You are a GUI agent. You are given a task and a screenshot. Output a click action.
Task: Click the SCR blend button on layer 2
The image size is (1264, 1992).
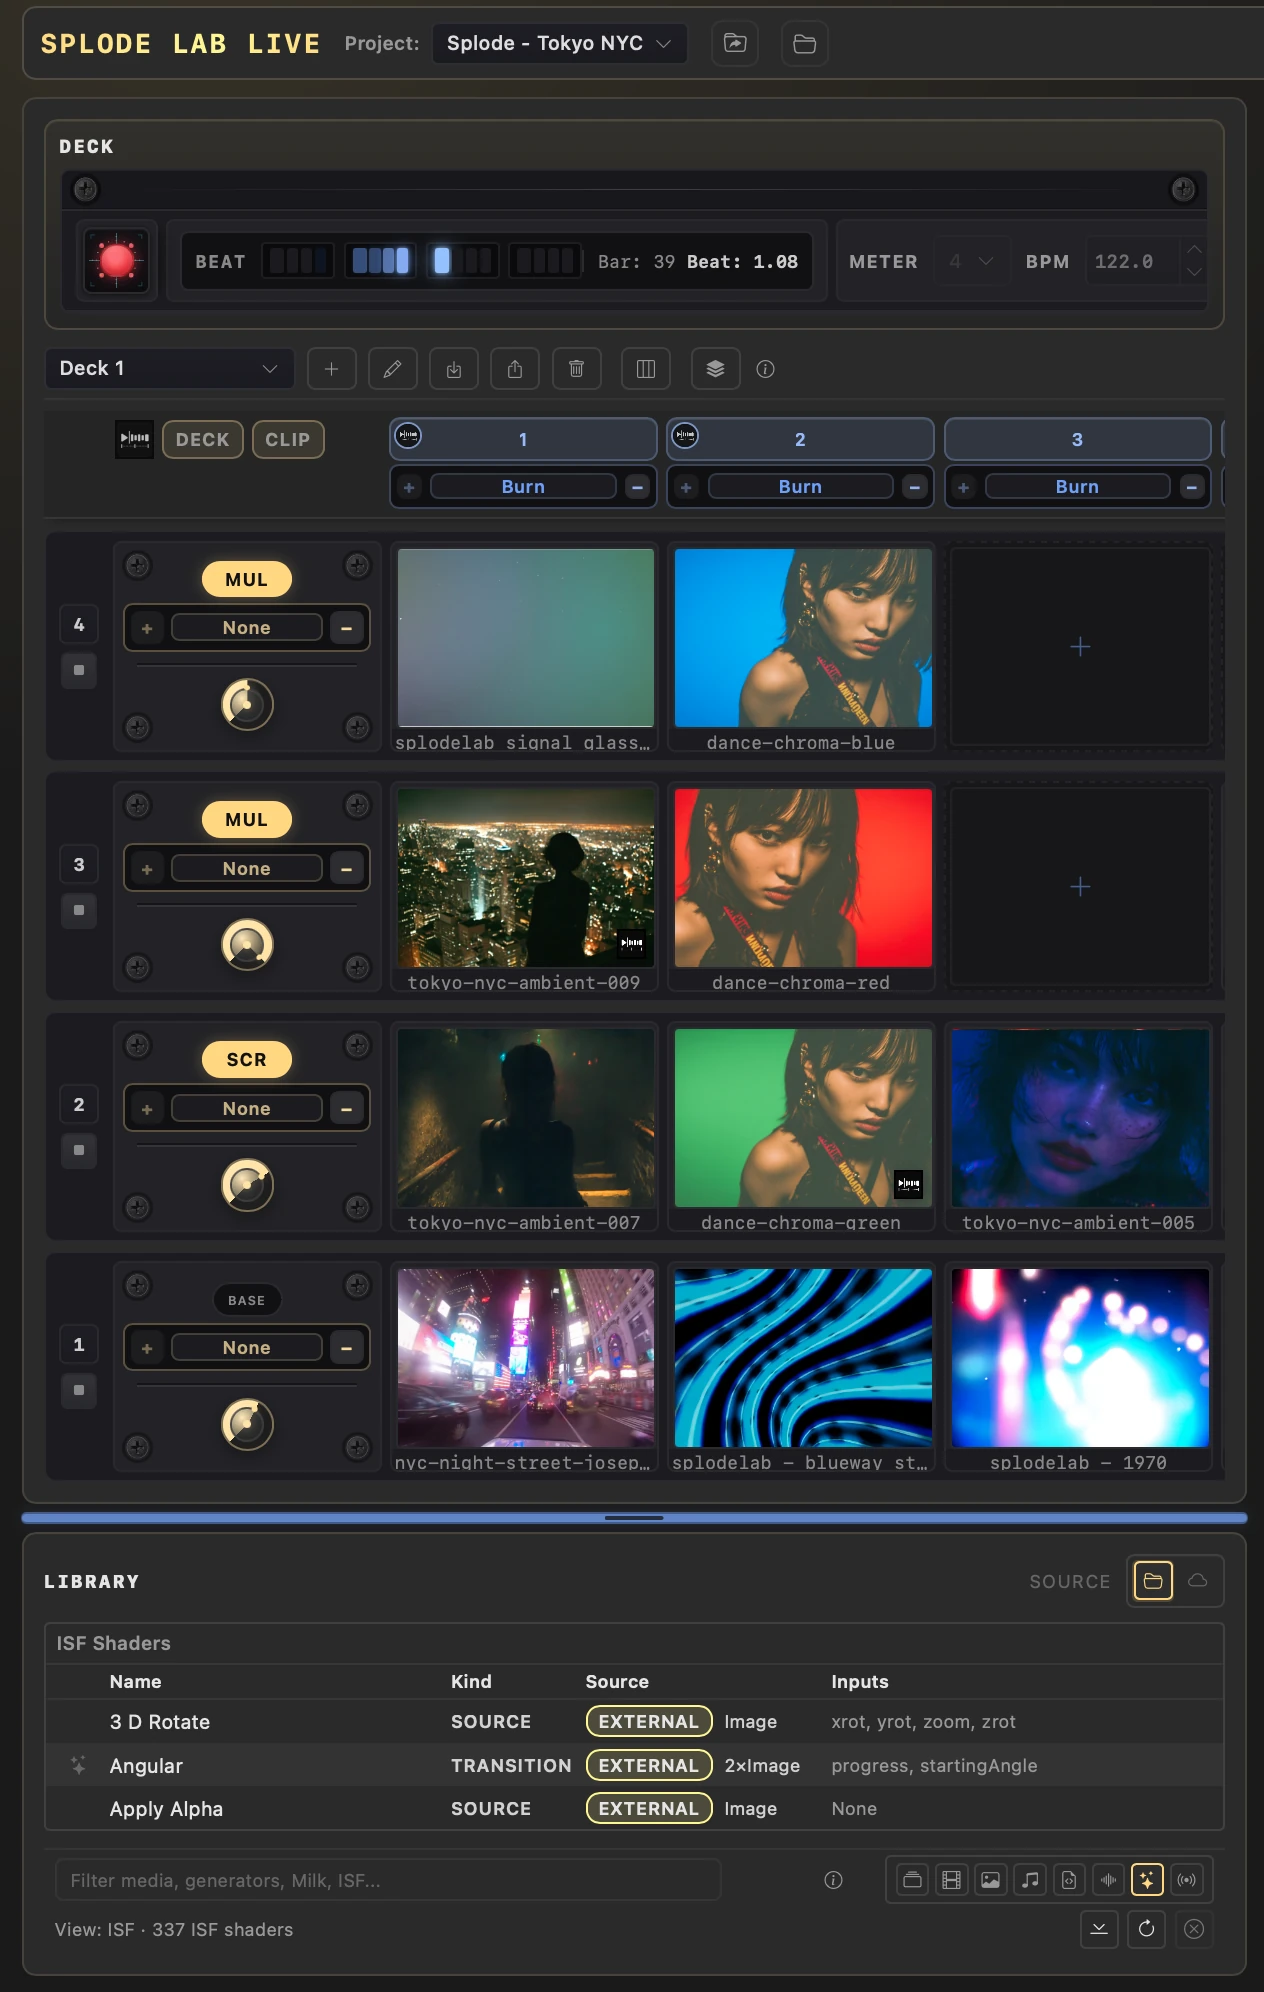[x=247, y=1059]
